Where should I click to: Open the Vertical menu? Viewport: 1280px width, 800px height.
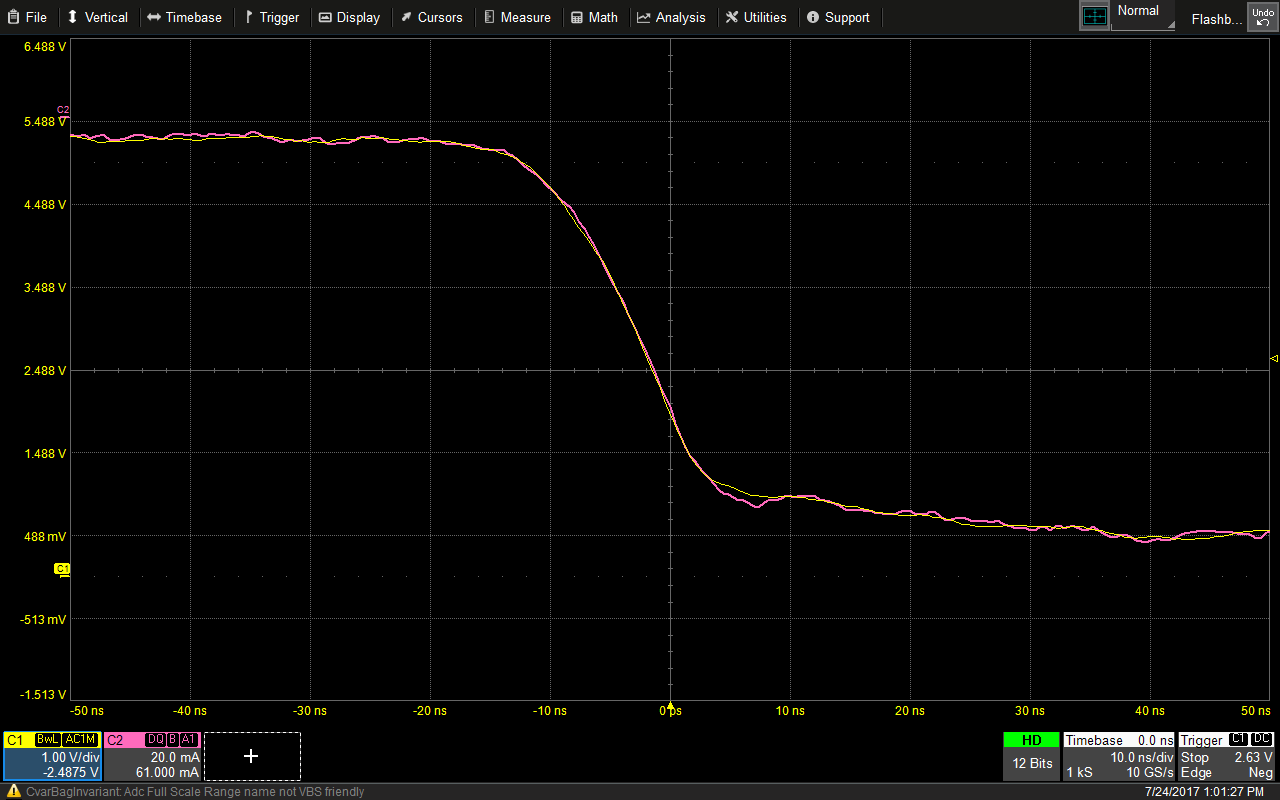coord(98,17)
